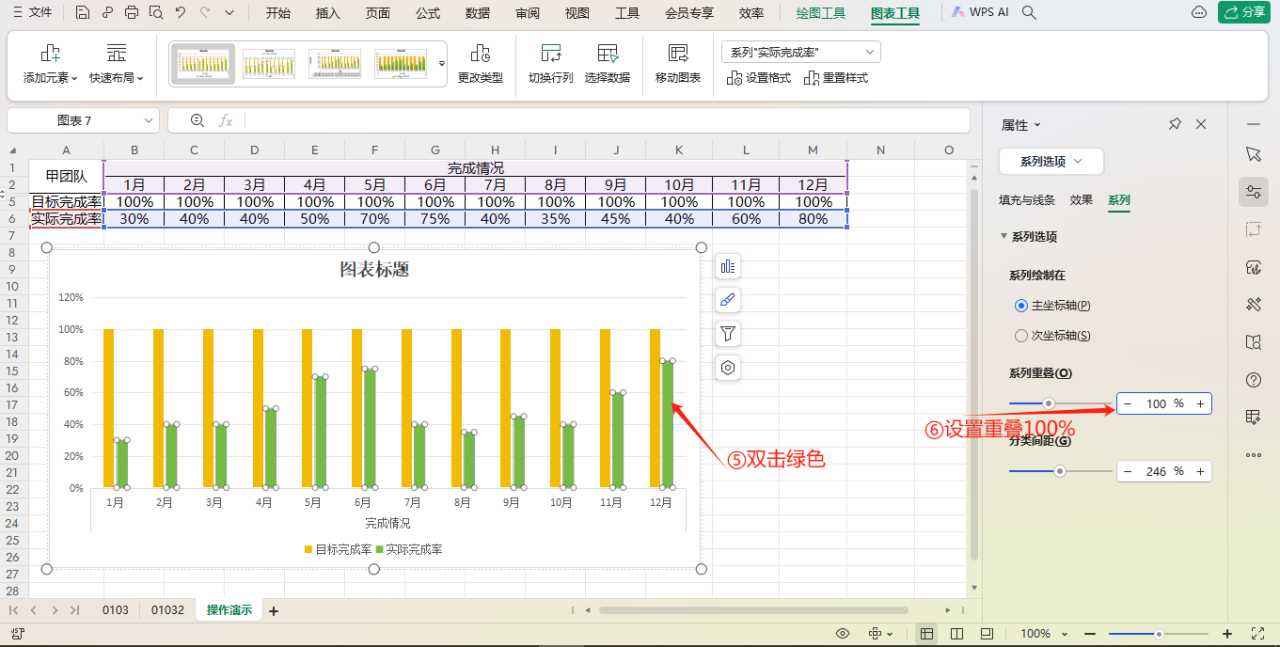The image size is (1280, 647).
Task: Click the 分享 (Share) button
Action: coord(1244,13)
